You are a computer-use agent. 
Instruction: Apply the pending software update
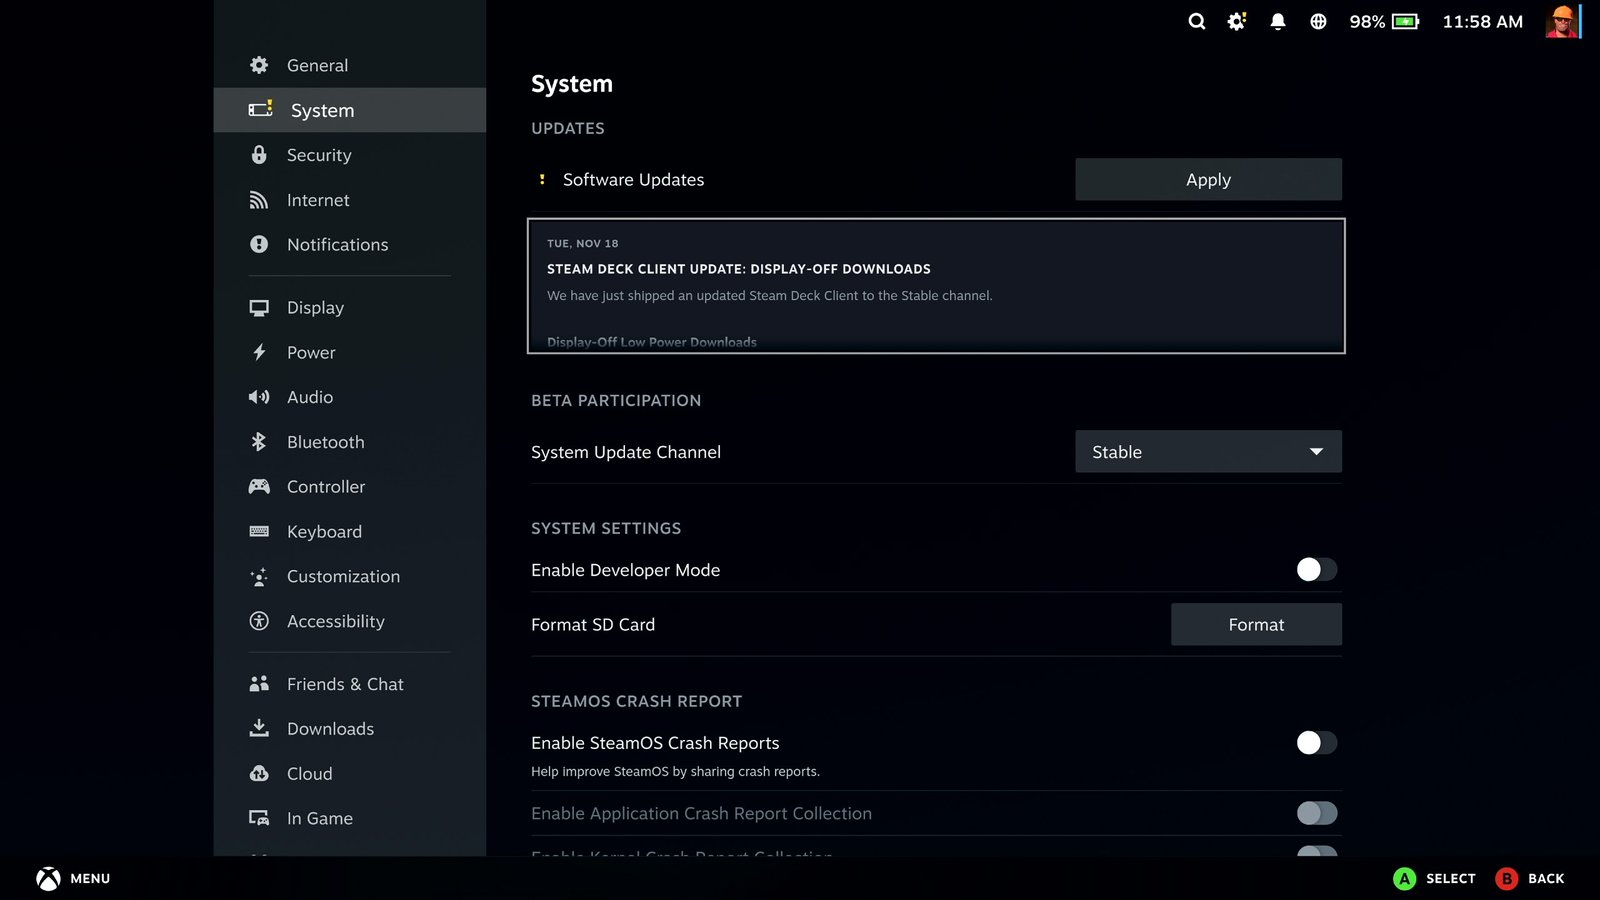[1207, 179]
